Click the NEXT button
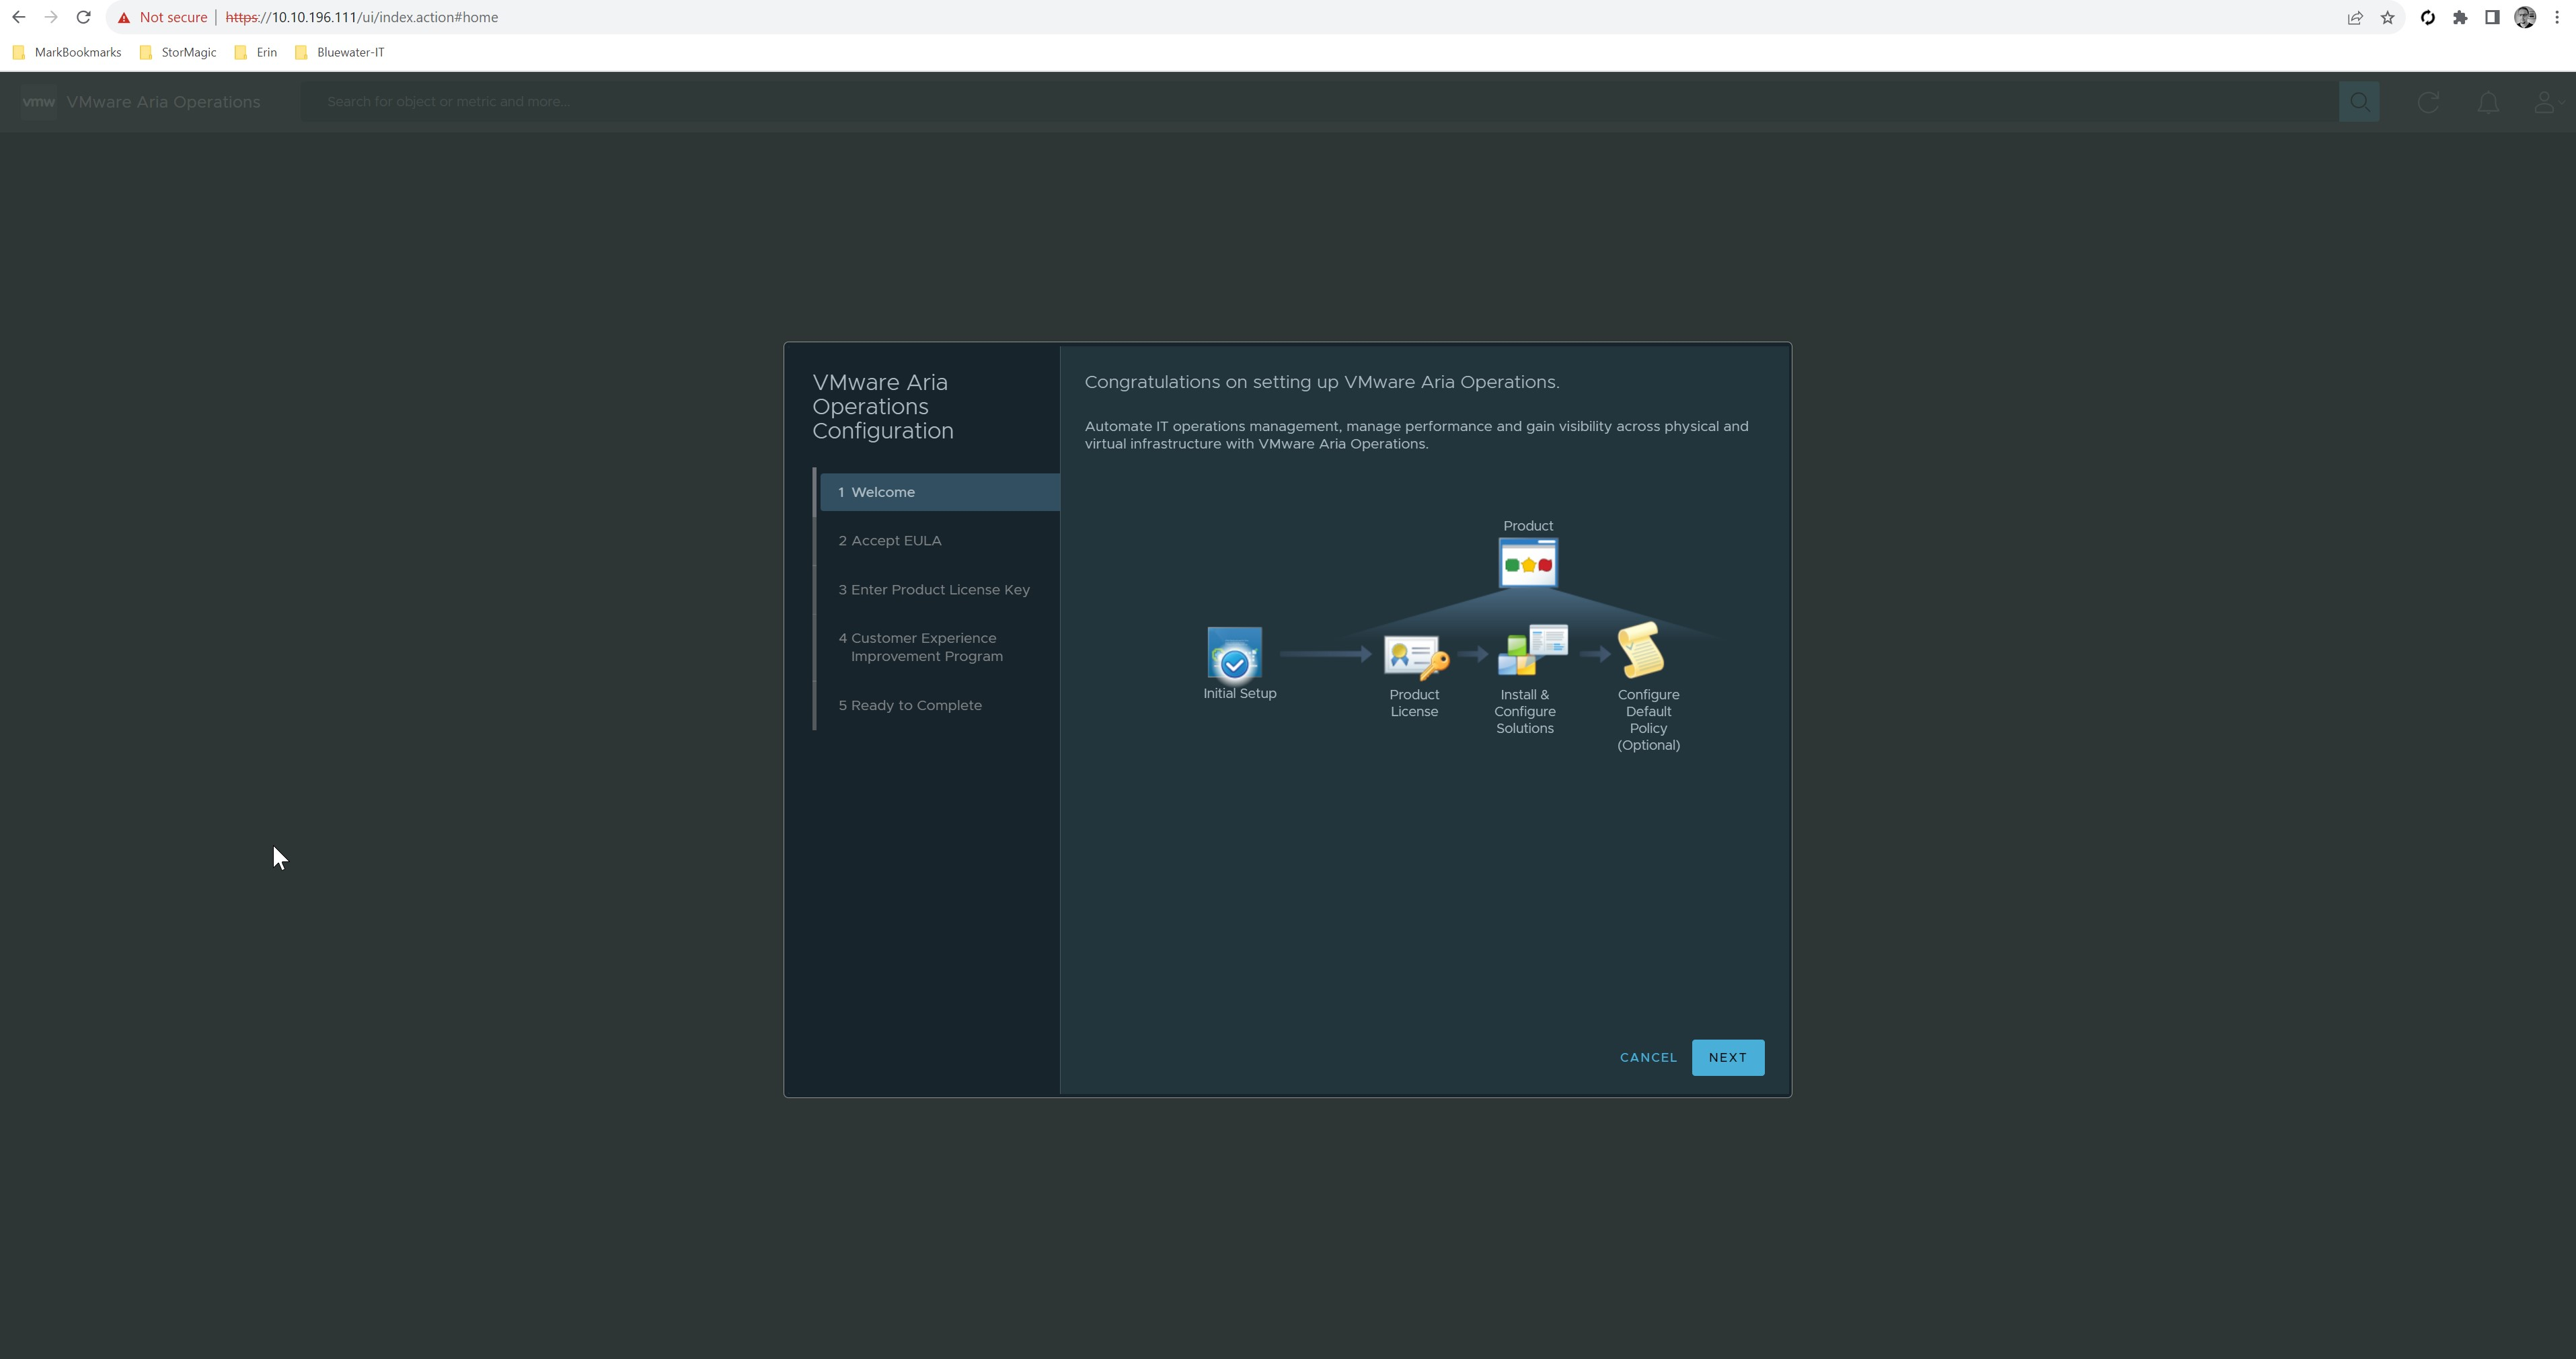Image resolution: width=2576 pixels, height=1359 pixels. coord(1728,1058)
